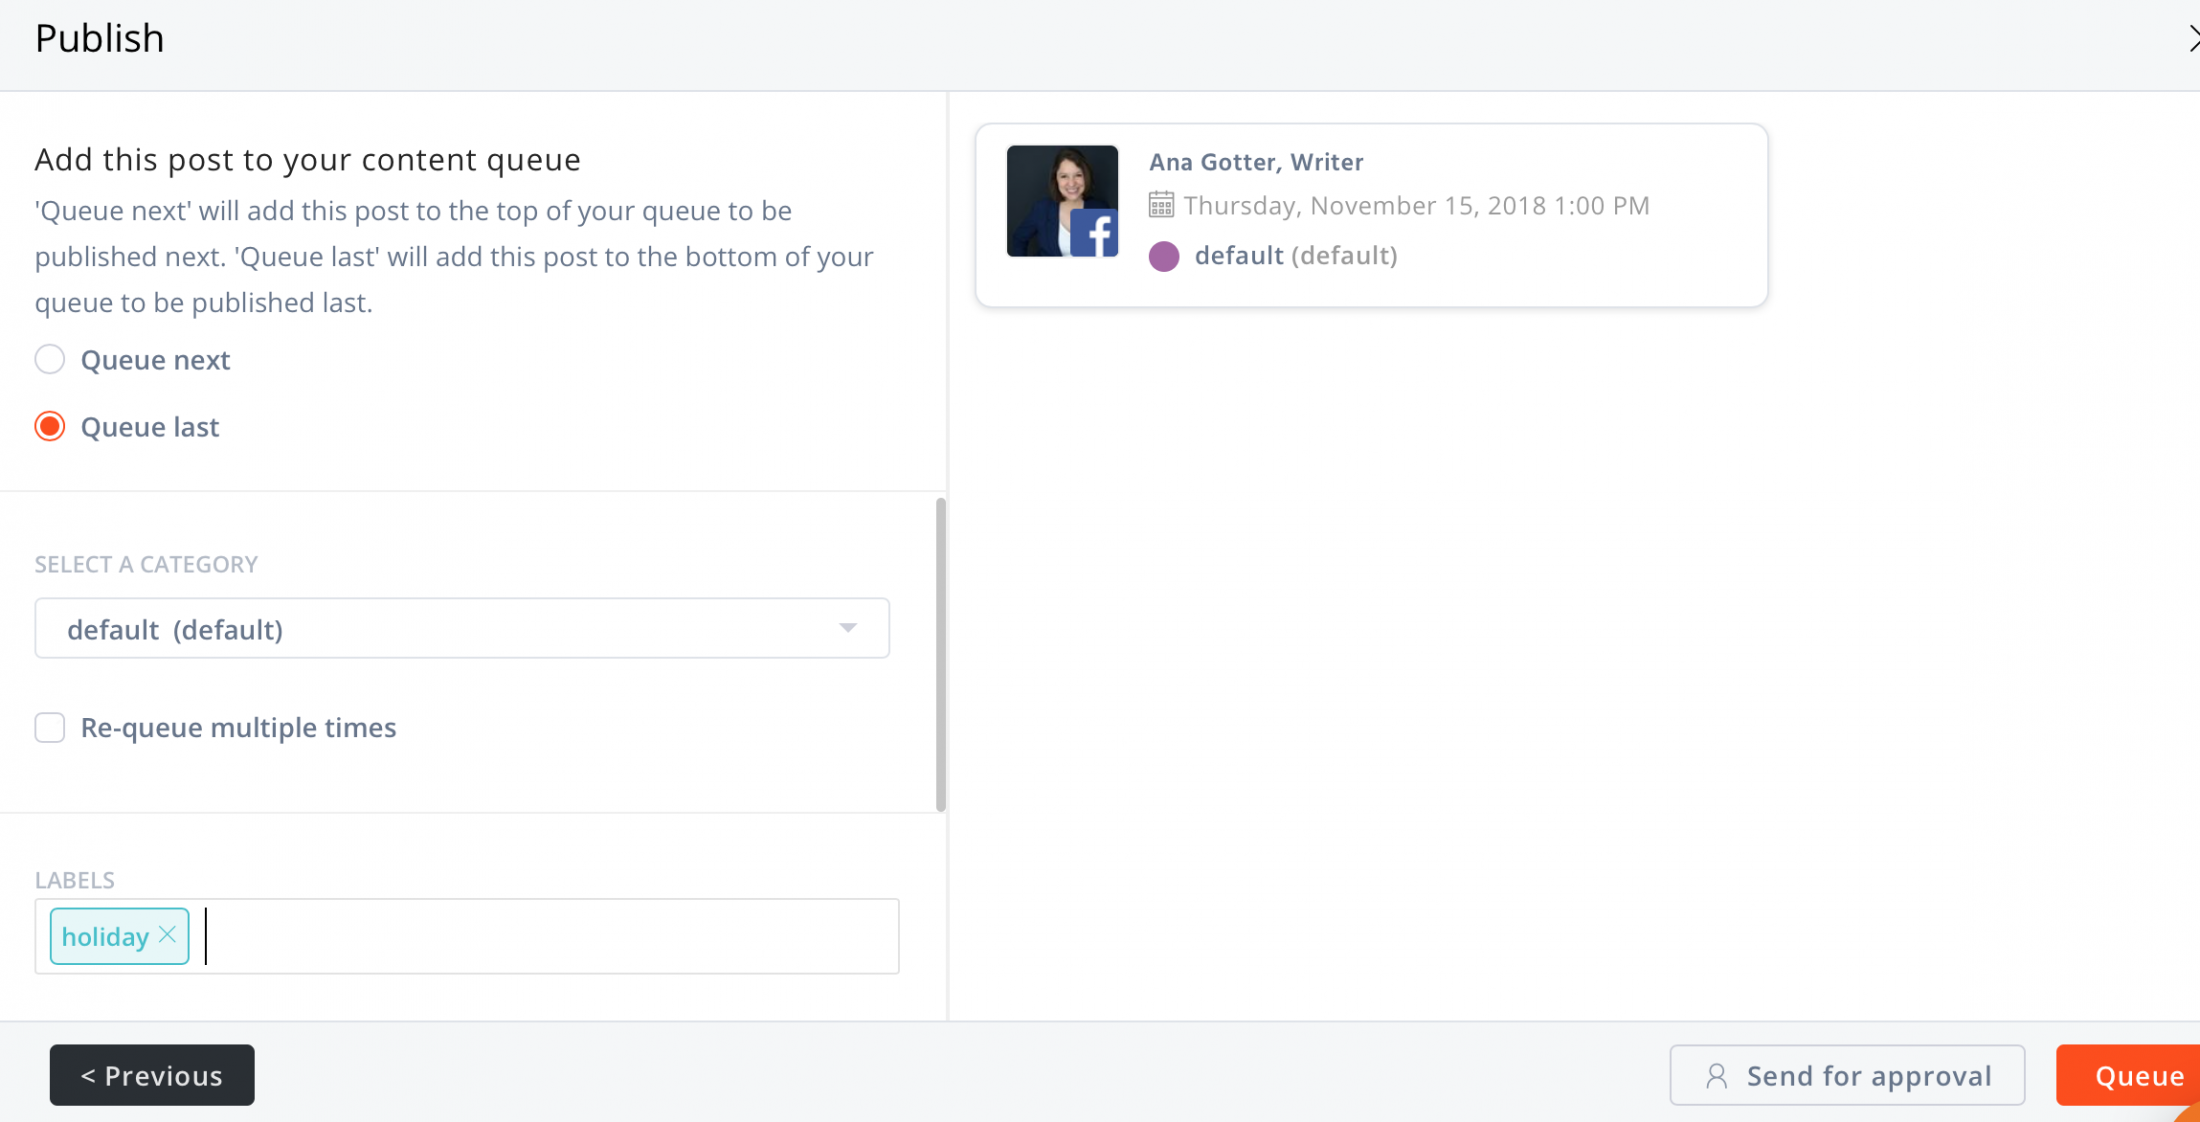Click the holiday label tag

coord(105,937)
